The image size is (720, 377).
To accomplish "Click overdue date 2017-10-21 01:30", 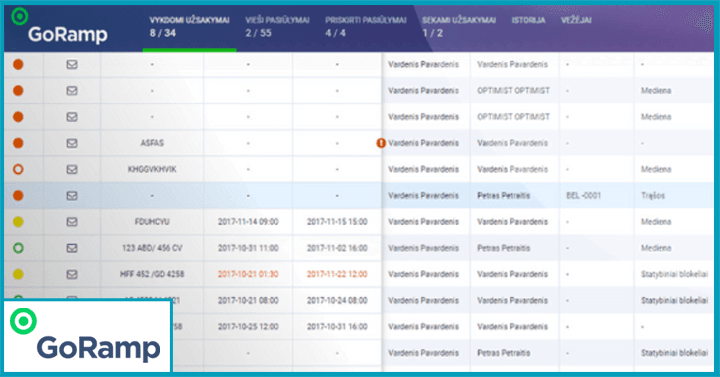I will pyautogui.click(x=248, y=274).
